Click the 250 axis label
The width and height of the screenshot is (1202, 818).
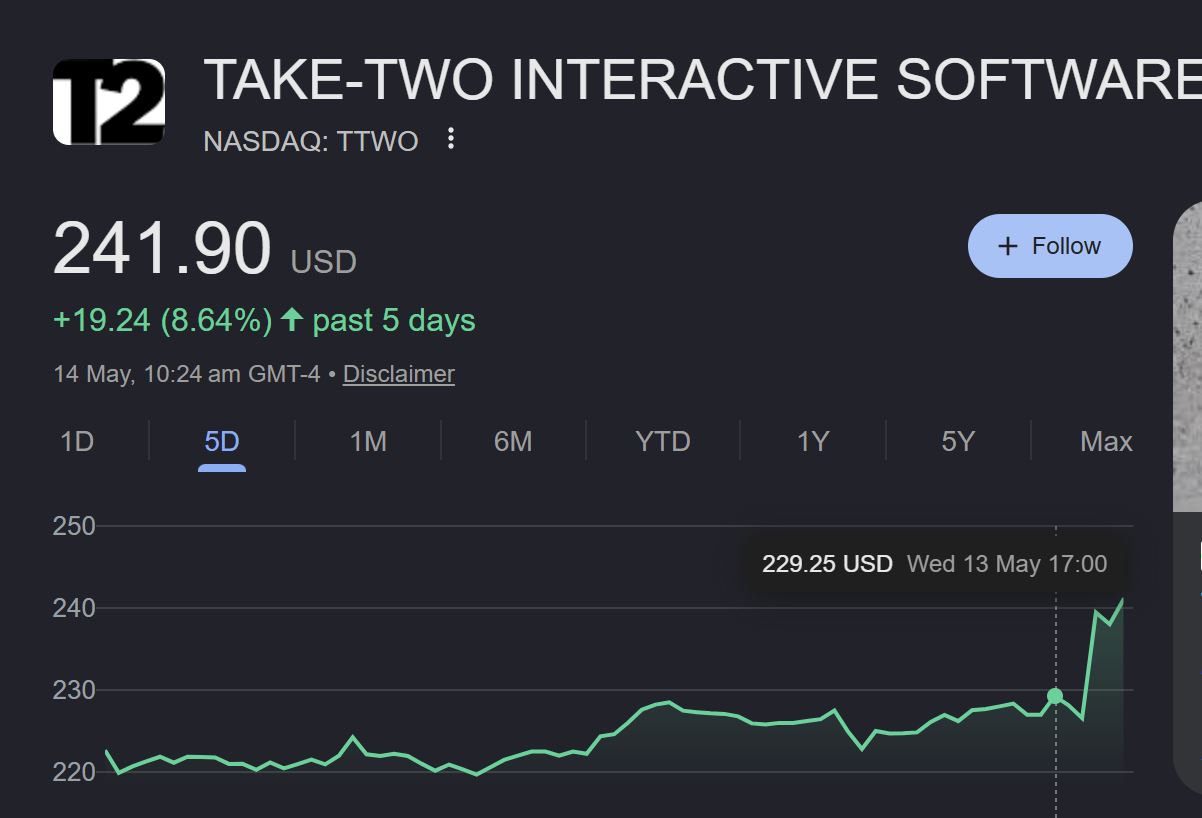[74, 526]
